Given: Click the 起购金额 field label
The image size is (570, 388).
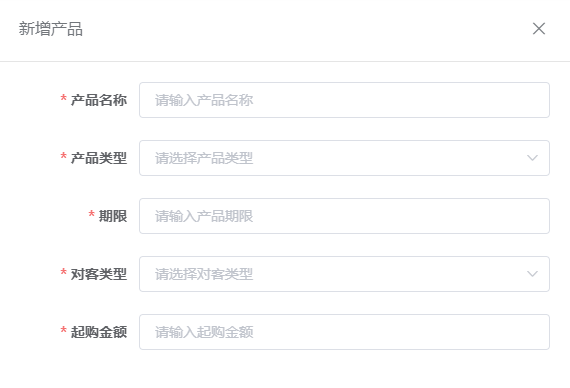Looking at the screenshot, I should 99,332.
